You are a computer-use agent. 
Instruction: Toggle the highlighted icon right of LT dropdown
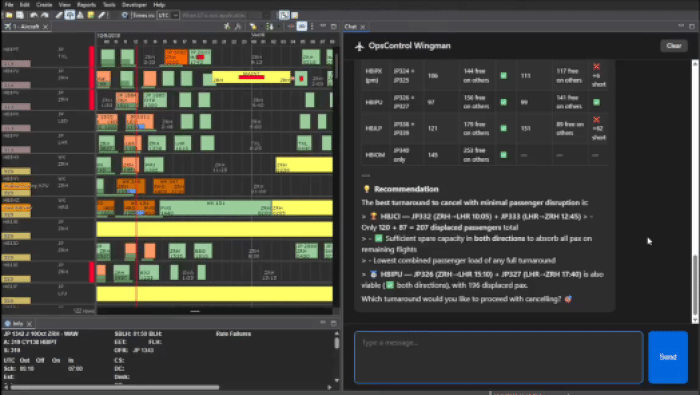[x=284, y=15]
